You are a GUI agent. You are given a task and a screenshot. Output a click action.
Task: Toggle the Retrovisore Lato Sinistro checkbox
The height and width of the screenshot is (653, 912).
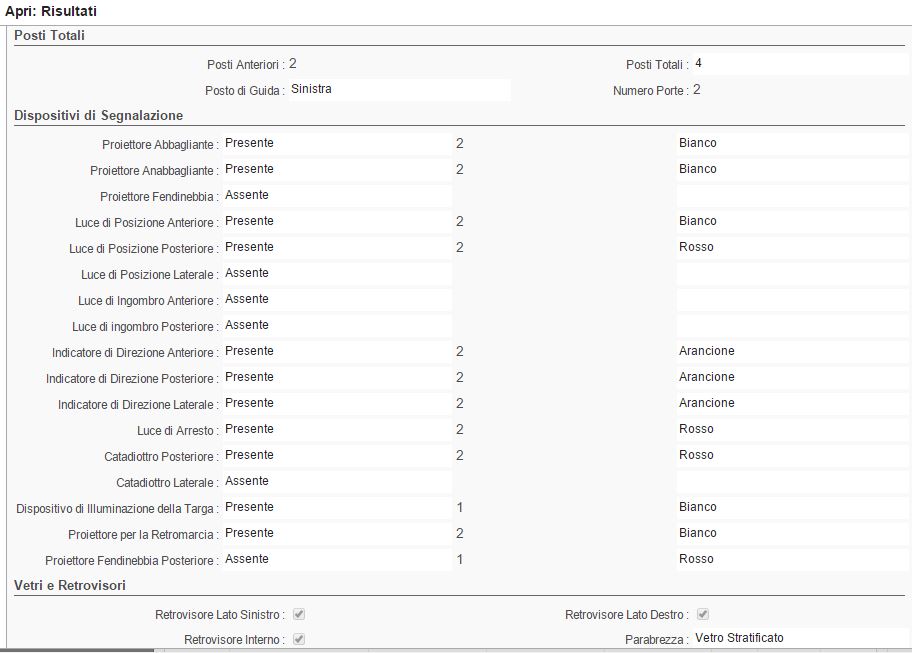(299, 614)
